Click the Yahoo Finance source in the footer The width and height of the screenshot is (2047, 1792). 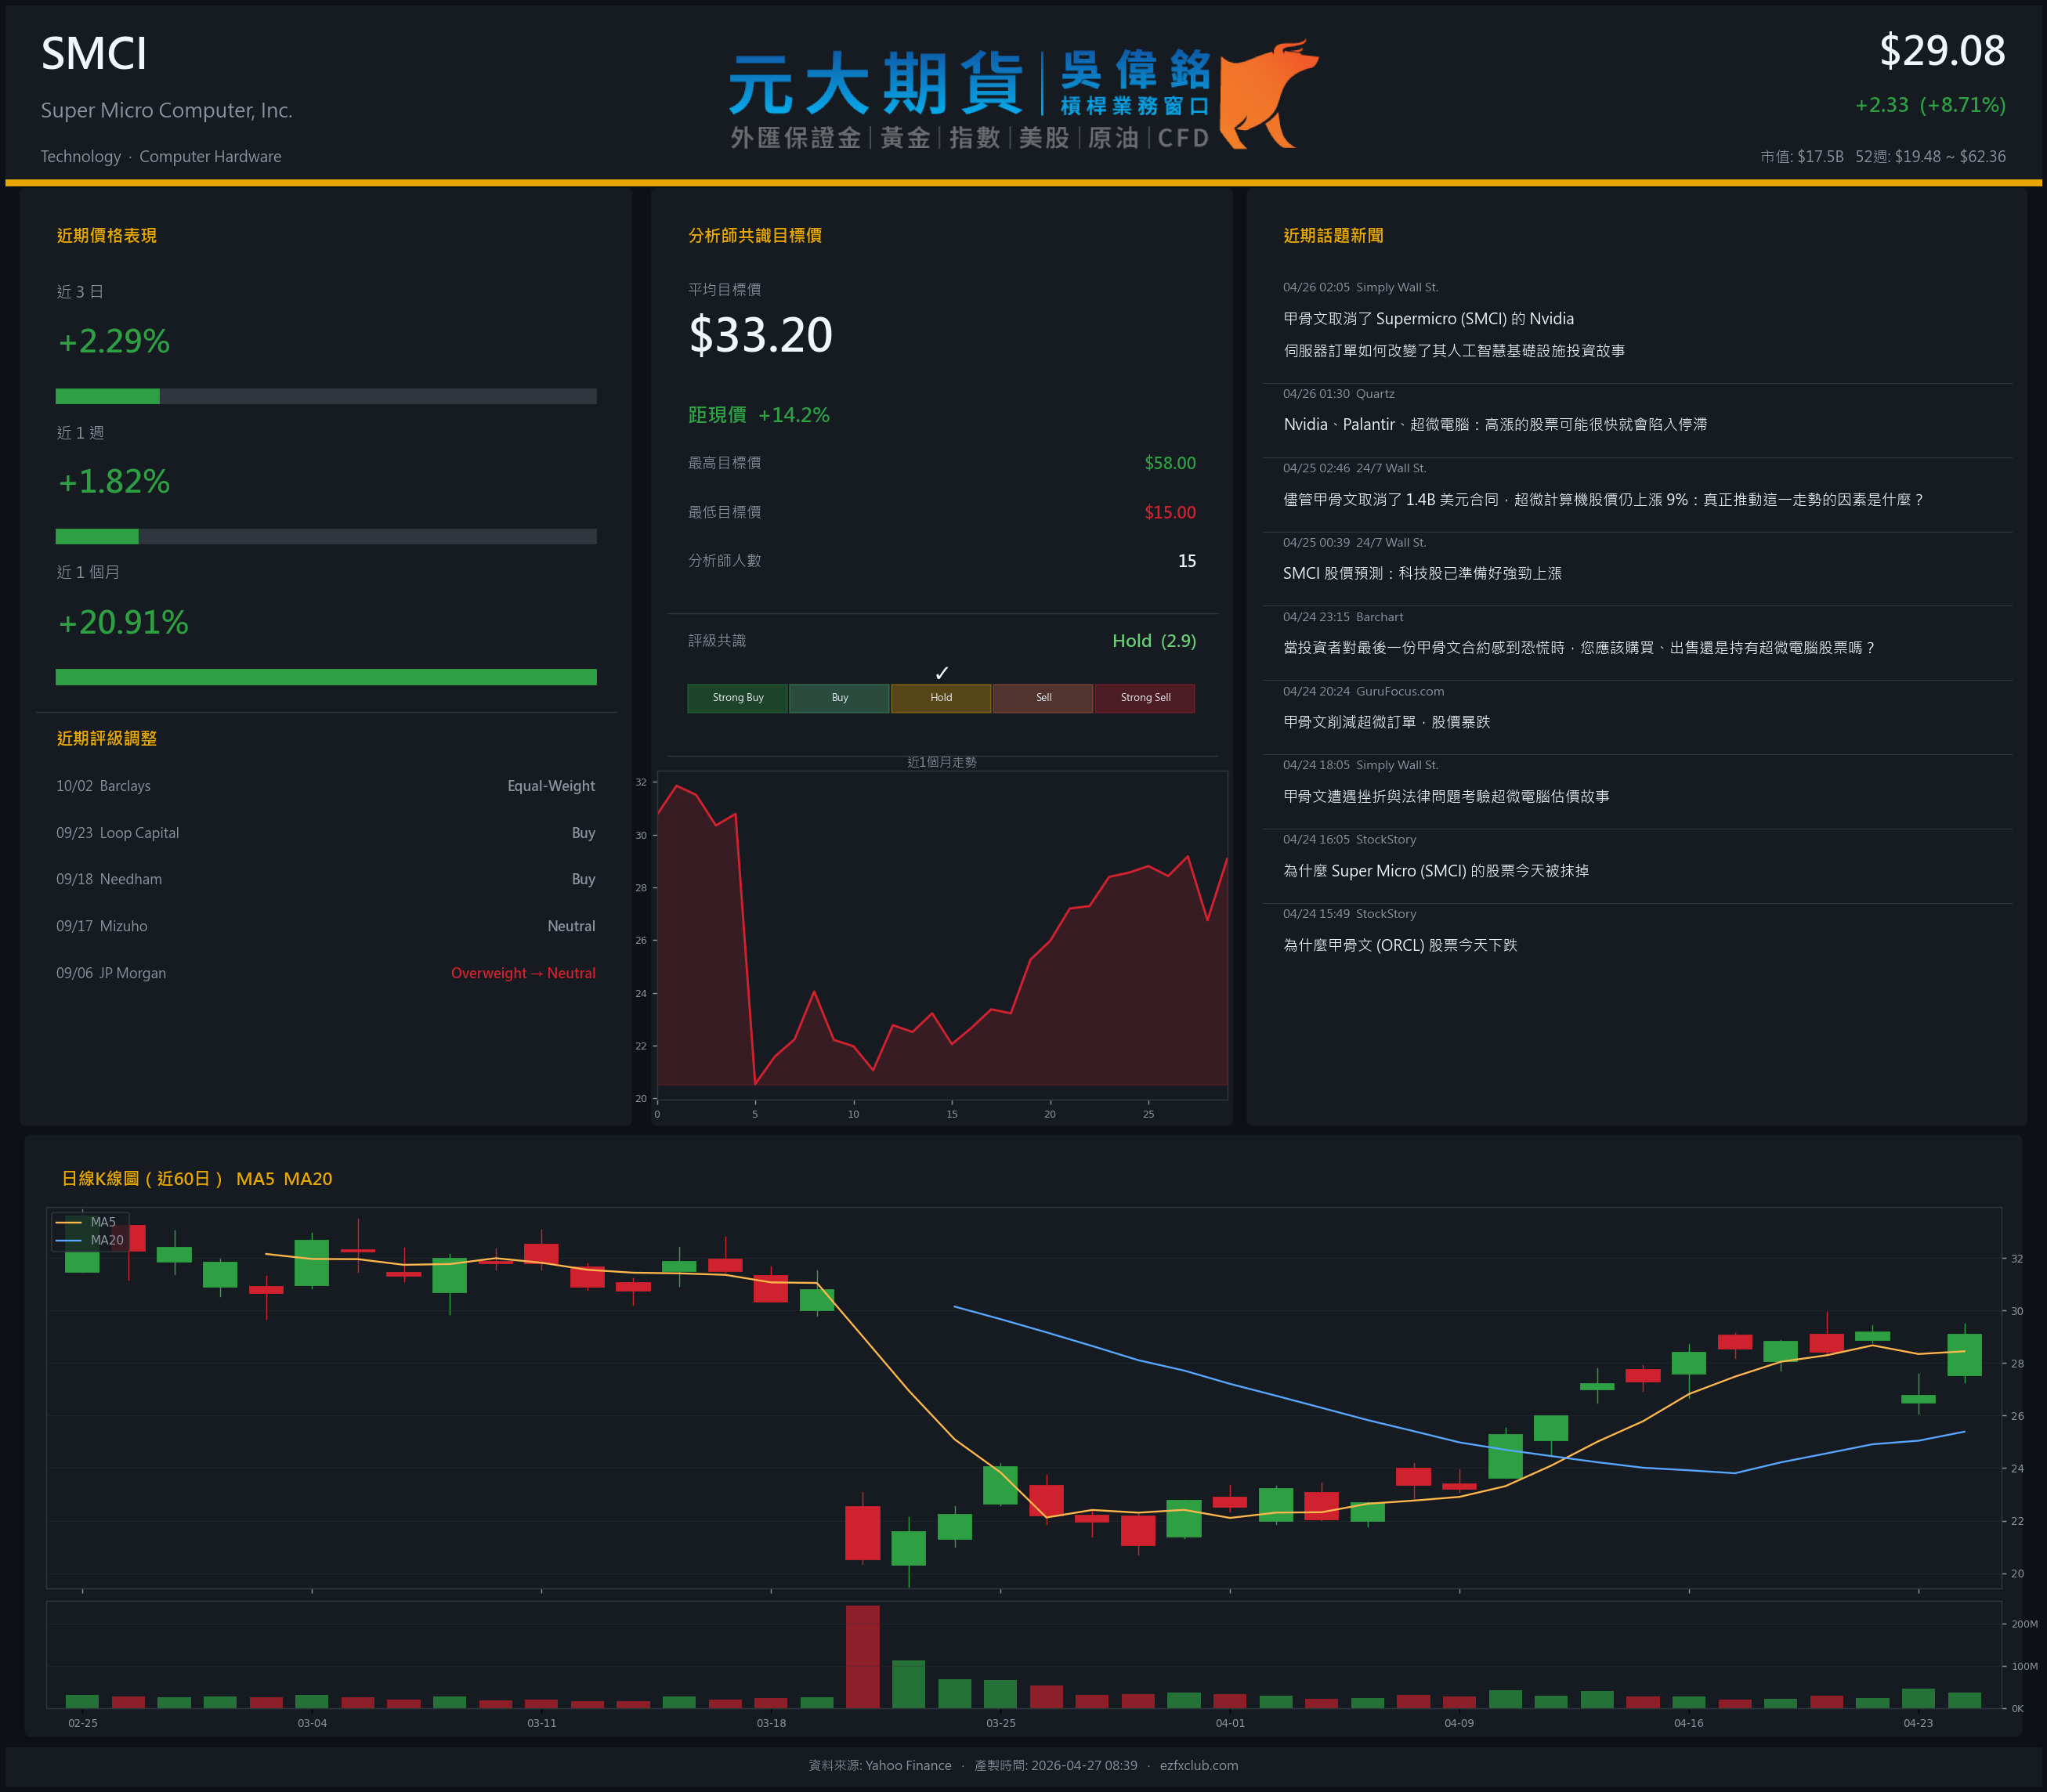[908, 1765]
